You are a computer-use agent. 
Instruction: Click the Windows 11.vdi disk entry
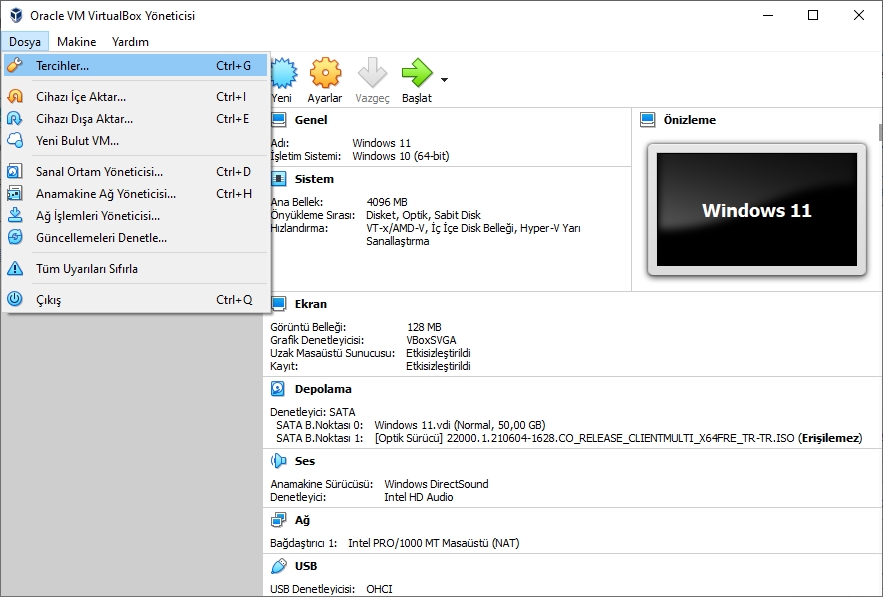coord(460,425)
